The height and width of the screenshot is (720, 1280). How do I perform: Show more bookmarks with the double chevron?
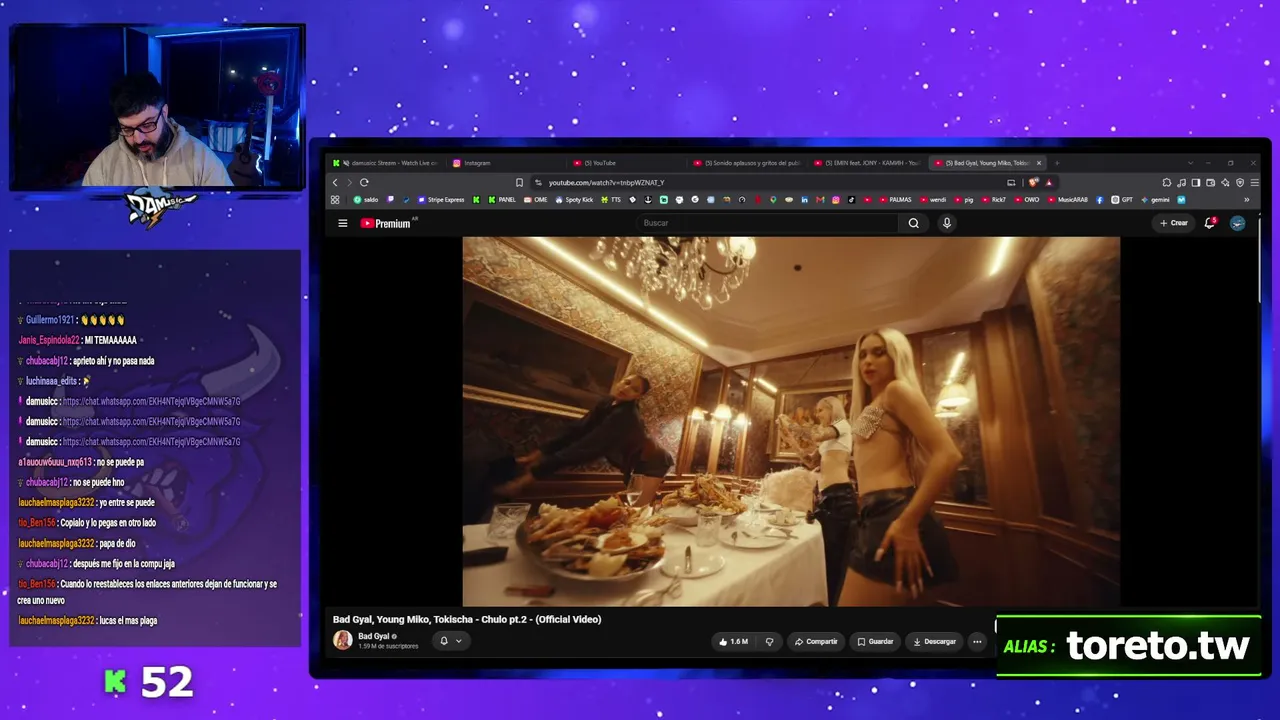[x=1246, y=200]
